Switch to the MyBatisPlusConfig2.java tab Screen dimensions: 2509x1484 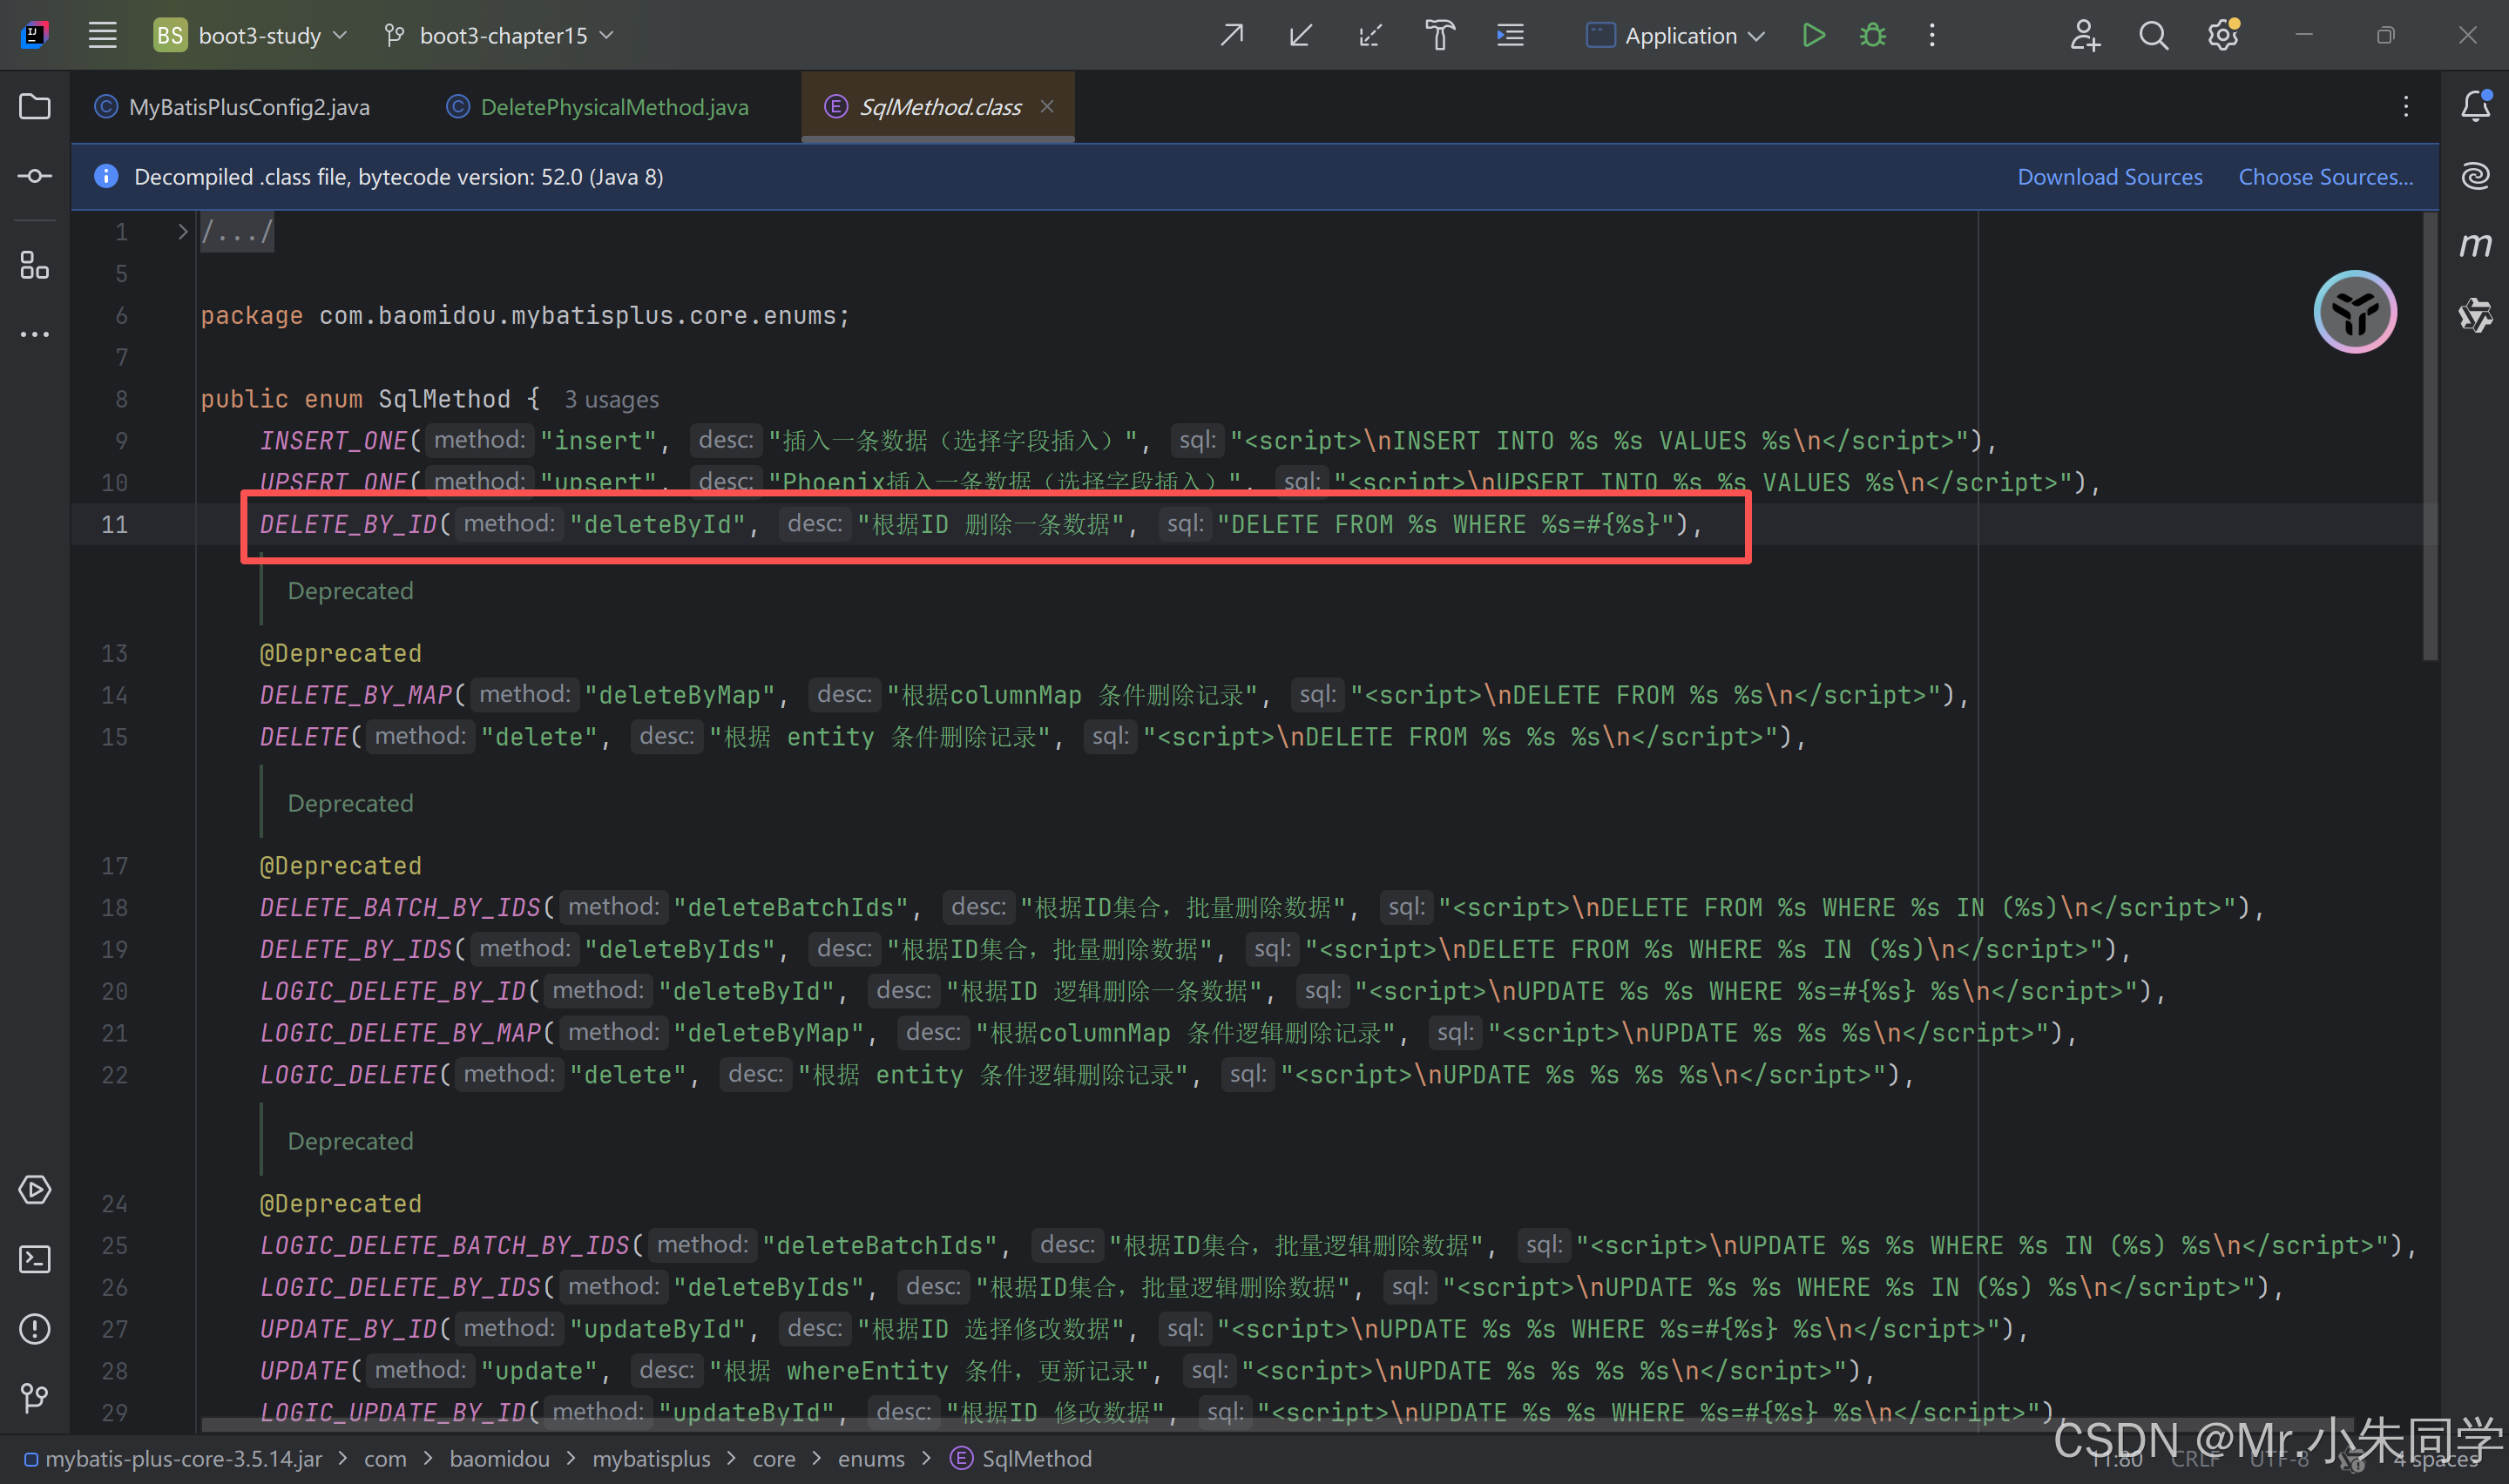tap(248, 107)
